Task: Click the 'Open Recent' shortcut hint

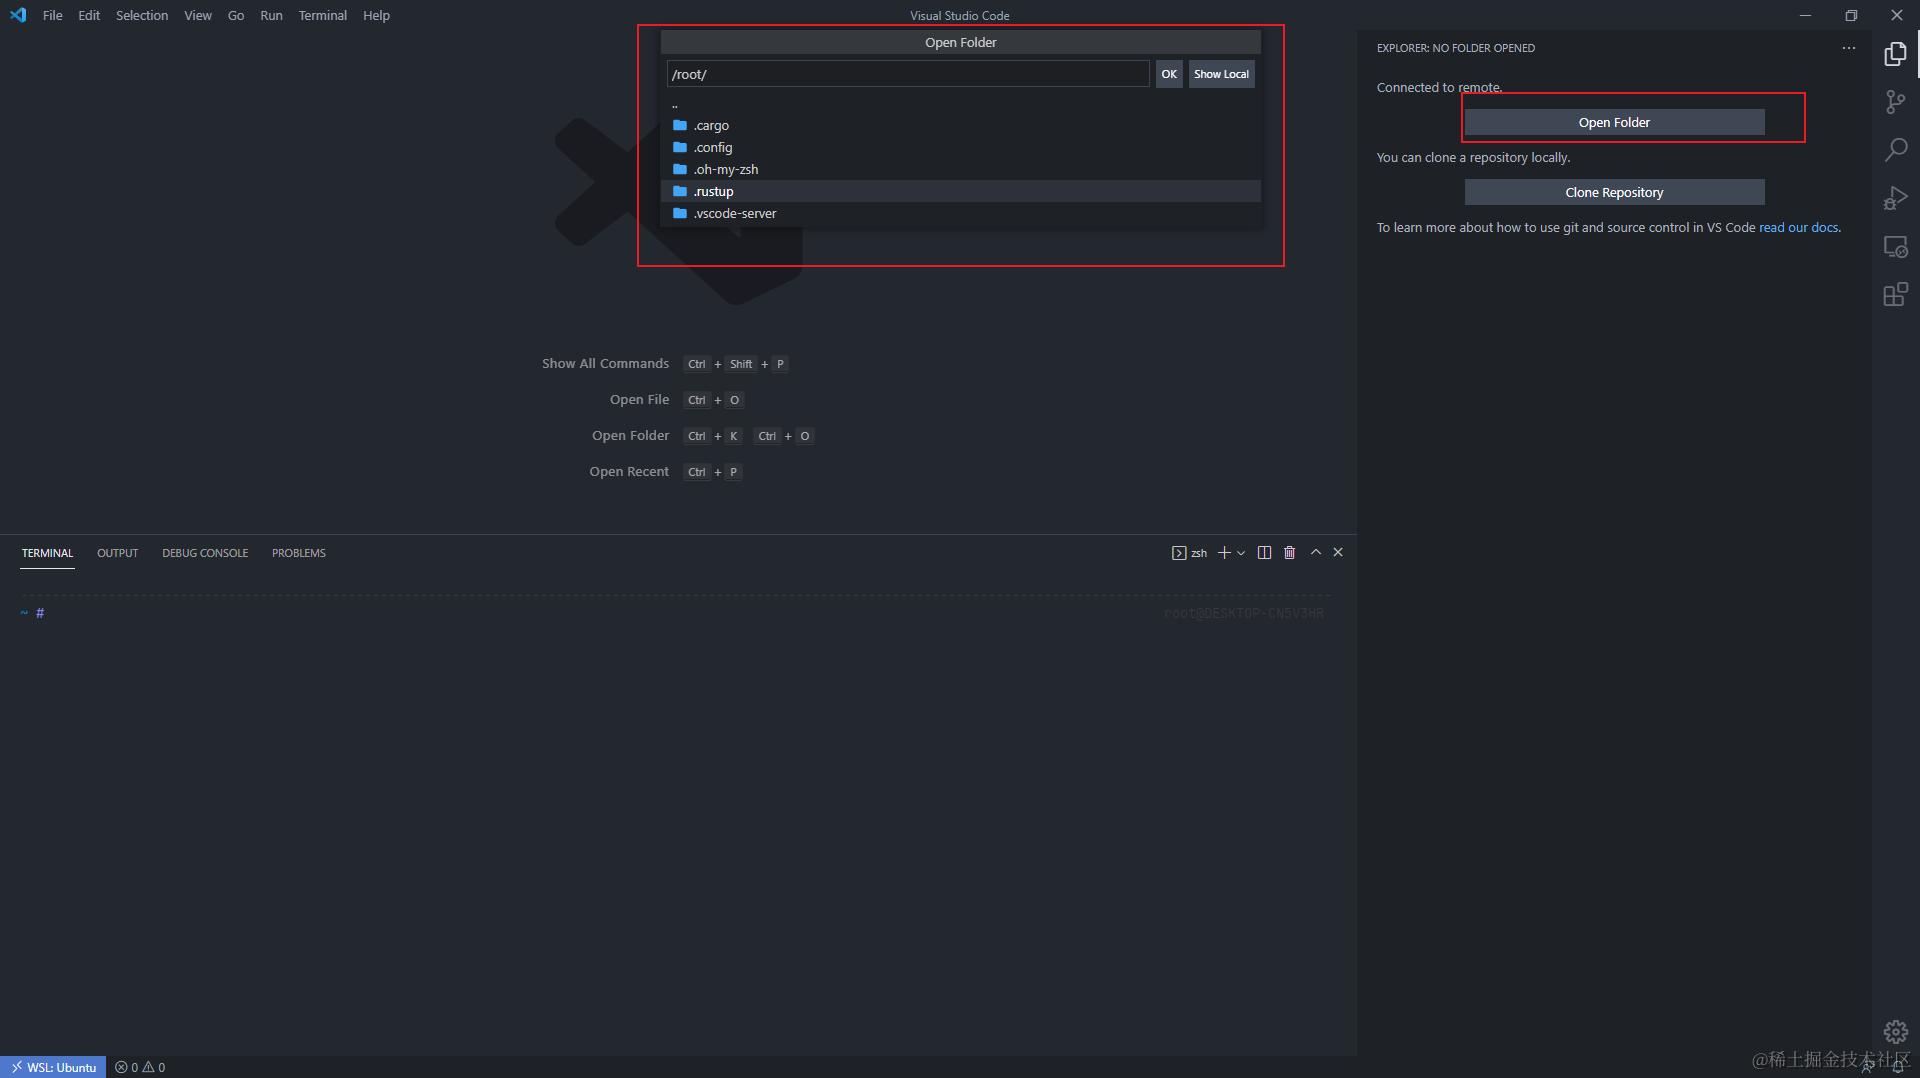Action: click(629, 472)
